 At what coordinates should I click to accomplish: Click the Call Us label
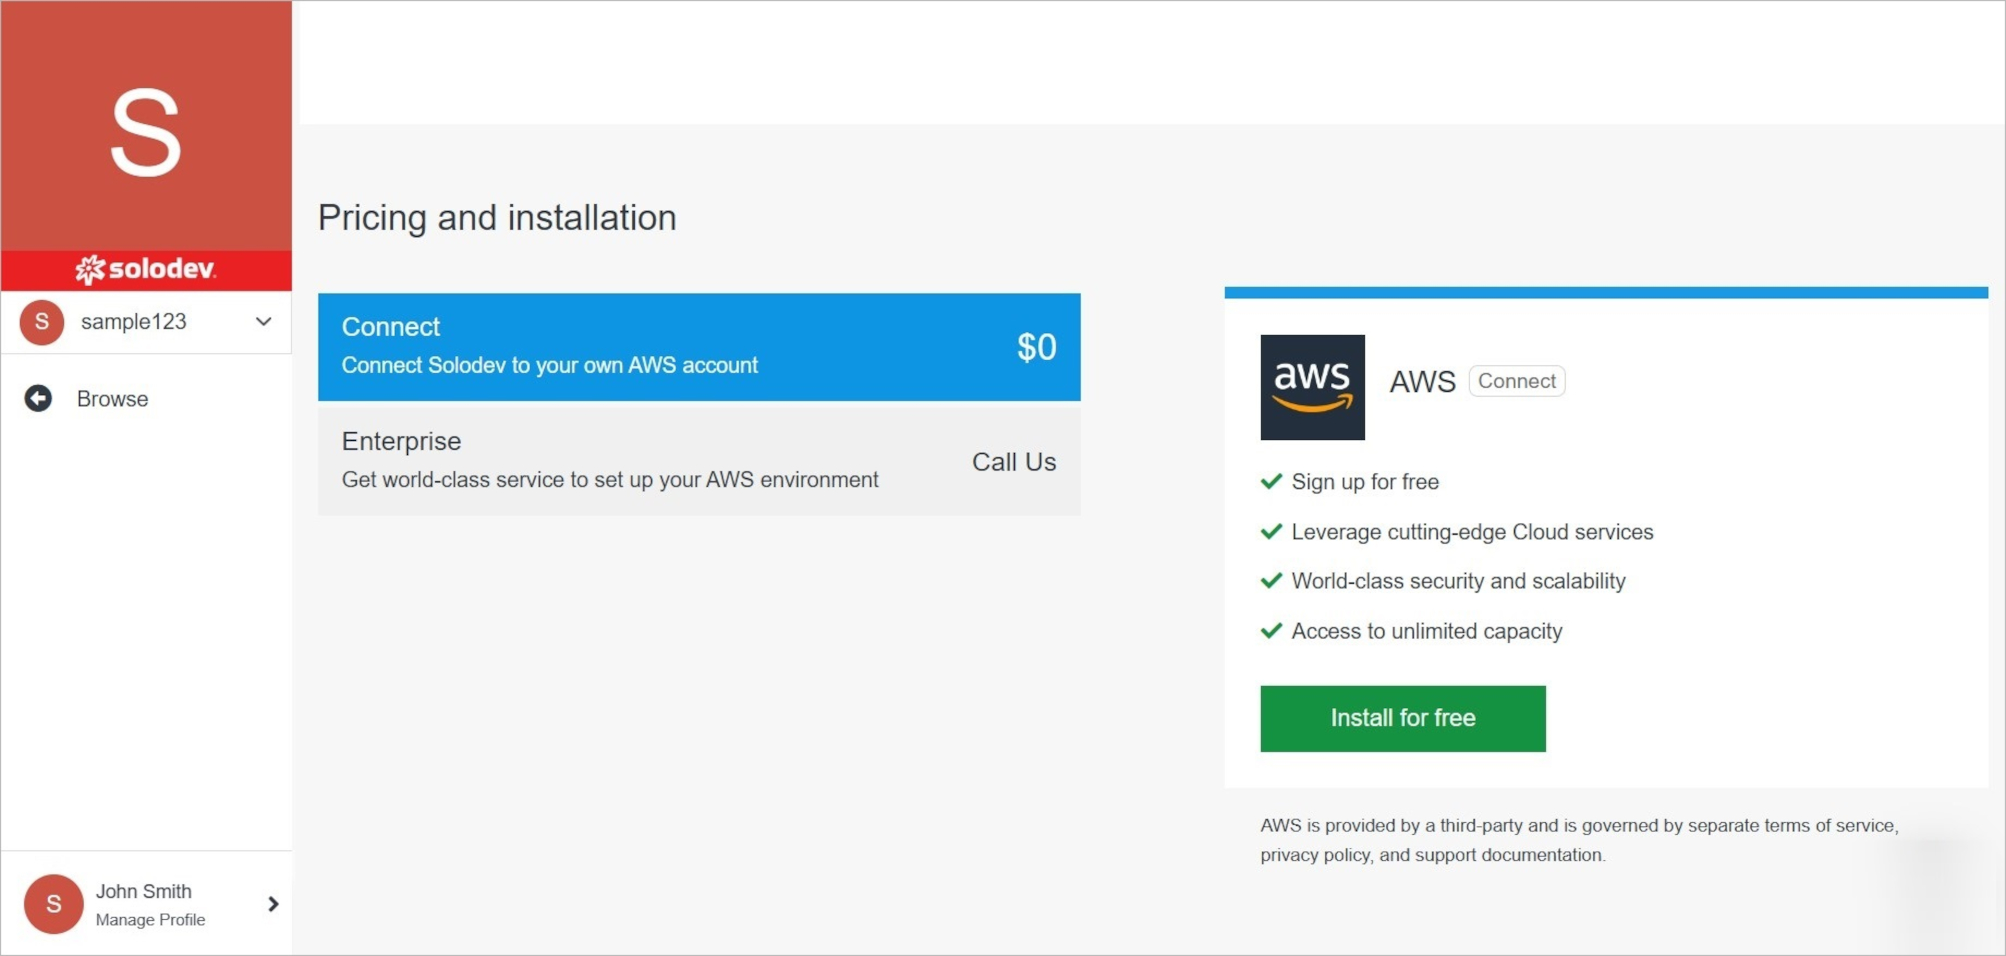click(1014, 462)
